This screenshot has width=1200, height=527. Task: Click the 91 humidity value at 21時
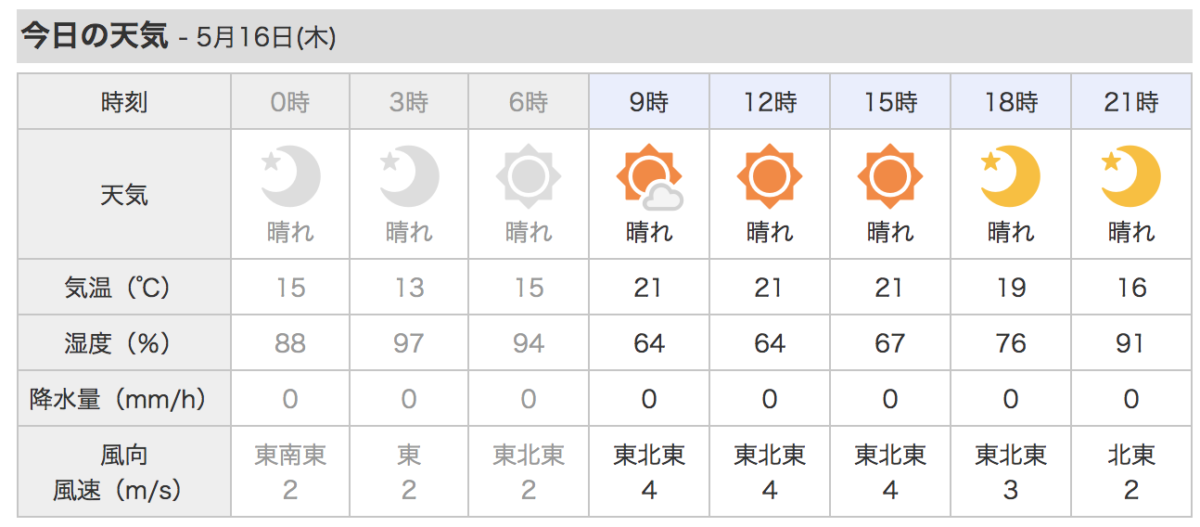point(1131,344)
